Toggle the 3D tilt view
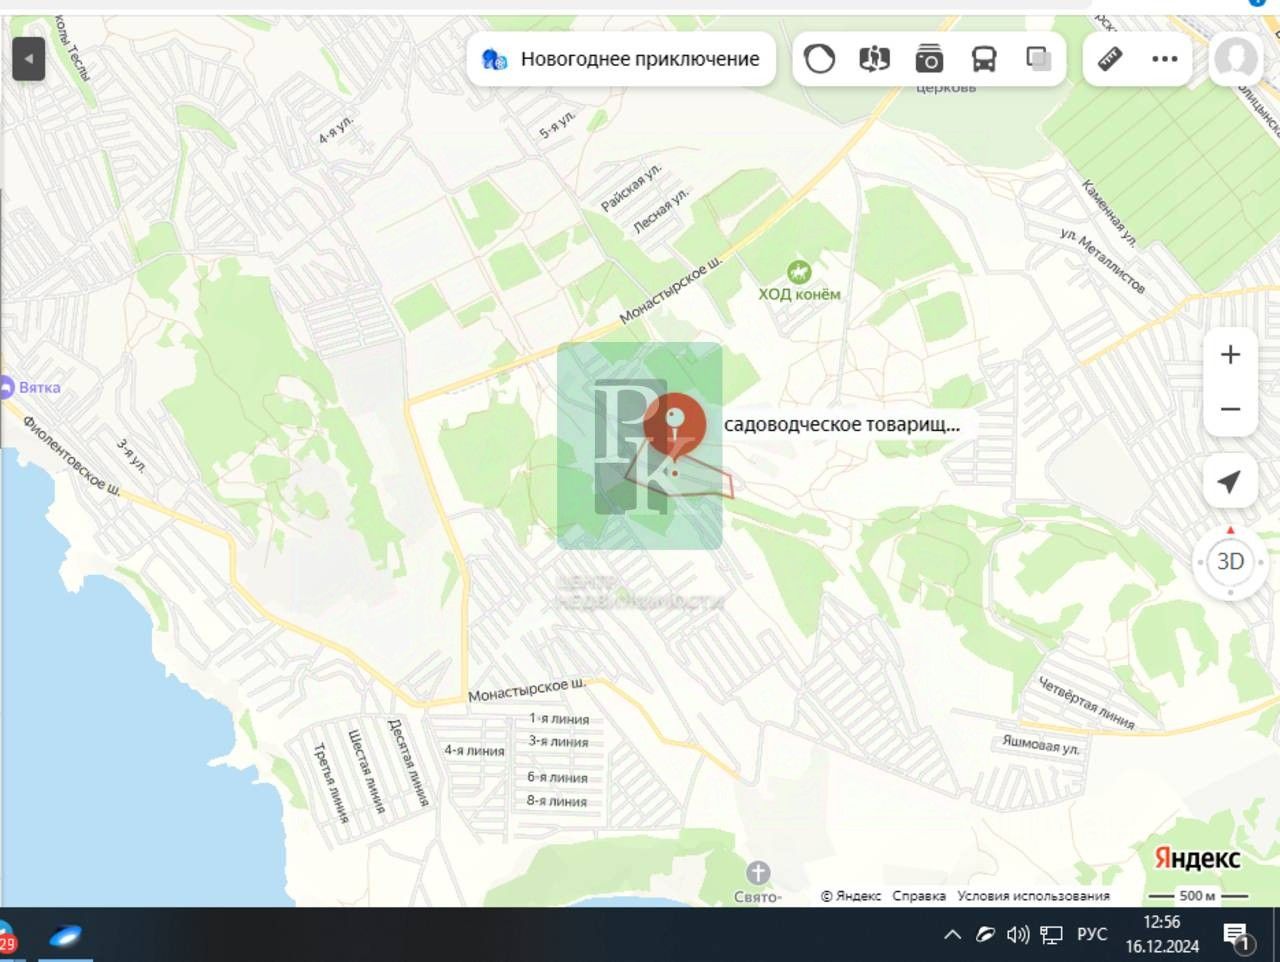Screen dimensions: 1280x962 pos(1230,562)
